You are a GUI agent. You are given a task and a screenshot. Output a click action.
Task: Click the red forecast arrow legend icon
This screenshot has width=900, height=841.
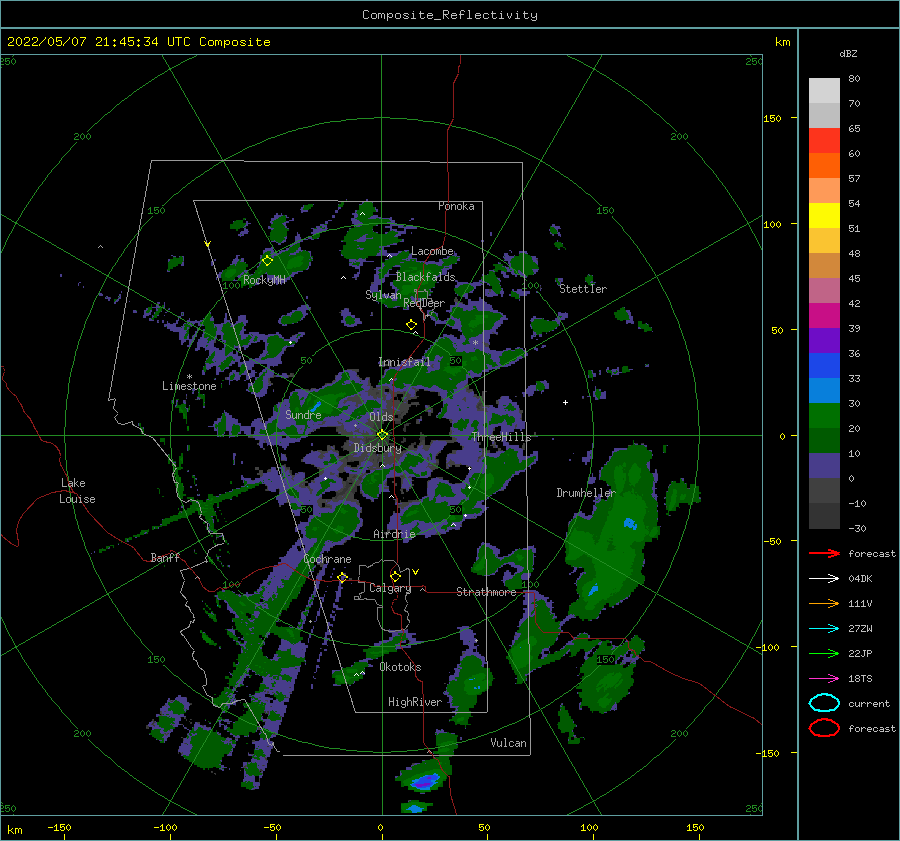(x=824, y=553)
